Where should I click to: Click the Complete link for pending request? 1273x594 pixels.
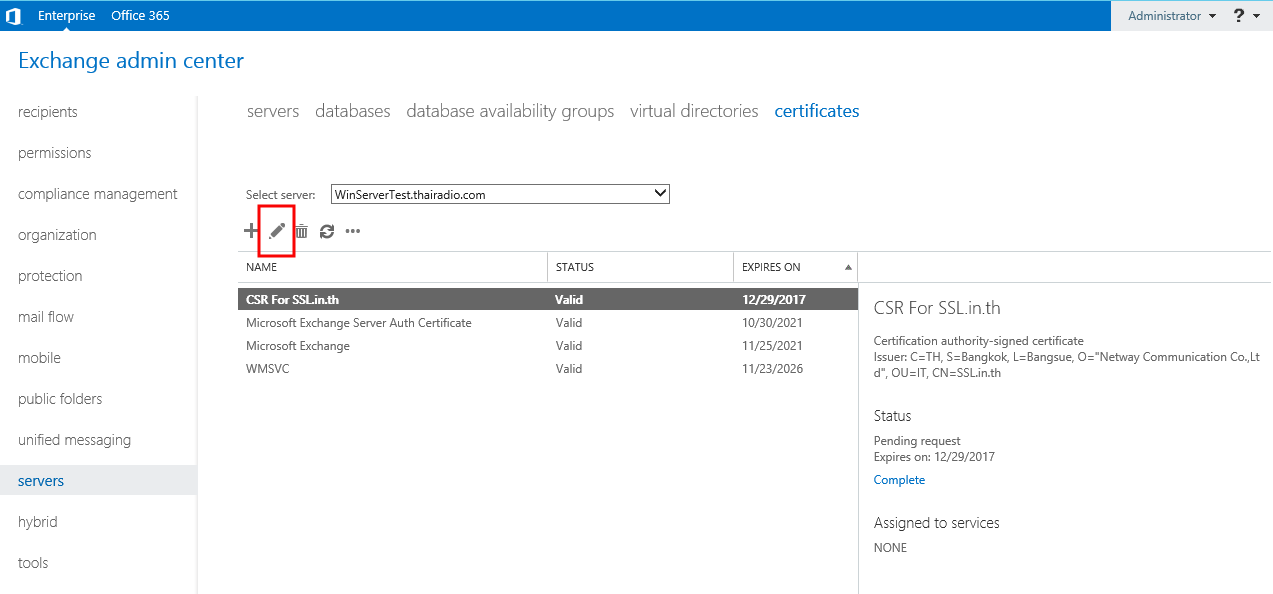coord(899,480)
